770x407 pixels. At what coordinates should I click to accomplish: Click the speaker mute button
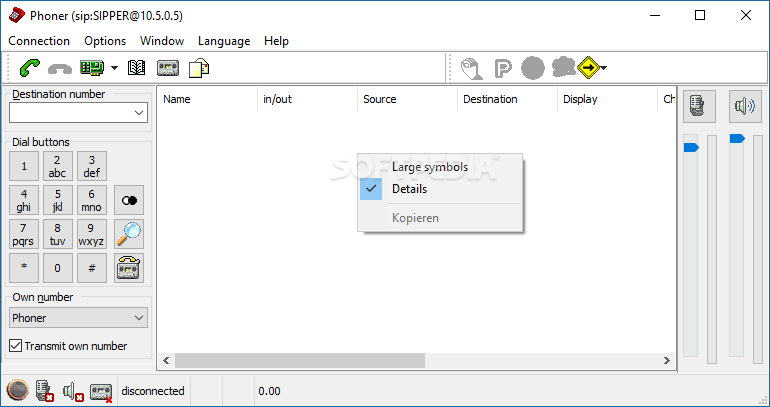(744, 106)
